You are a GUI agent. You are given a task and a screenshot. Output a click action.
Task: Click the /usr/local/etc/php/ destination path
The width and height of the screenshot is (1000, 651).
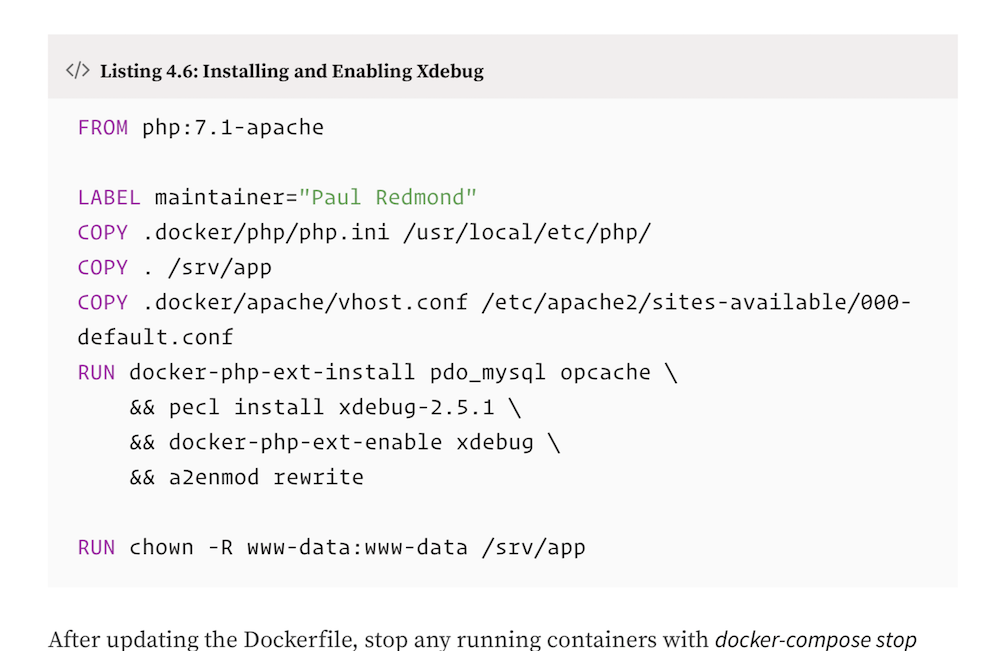pyautogui.click(x=527, y=233)
